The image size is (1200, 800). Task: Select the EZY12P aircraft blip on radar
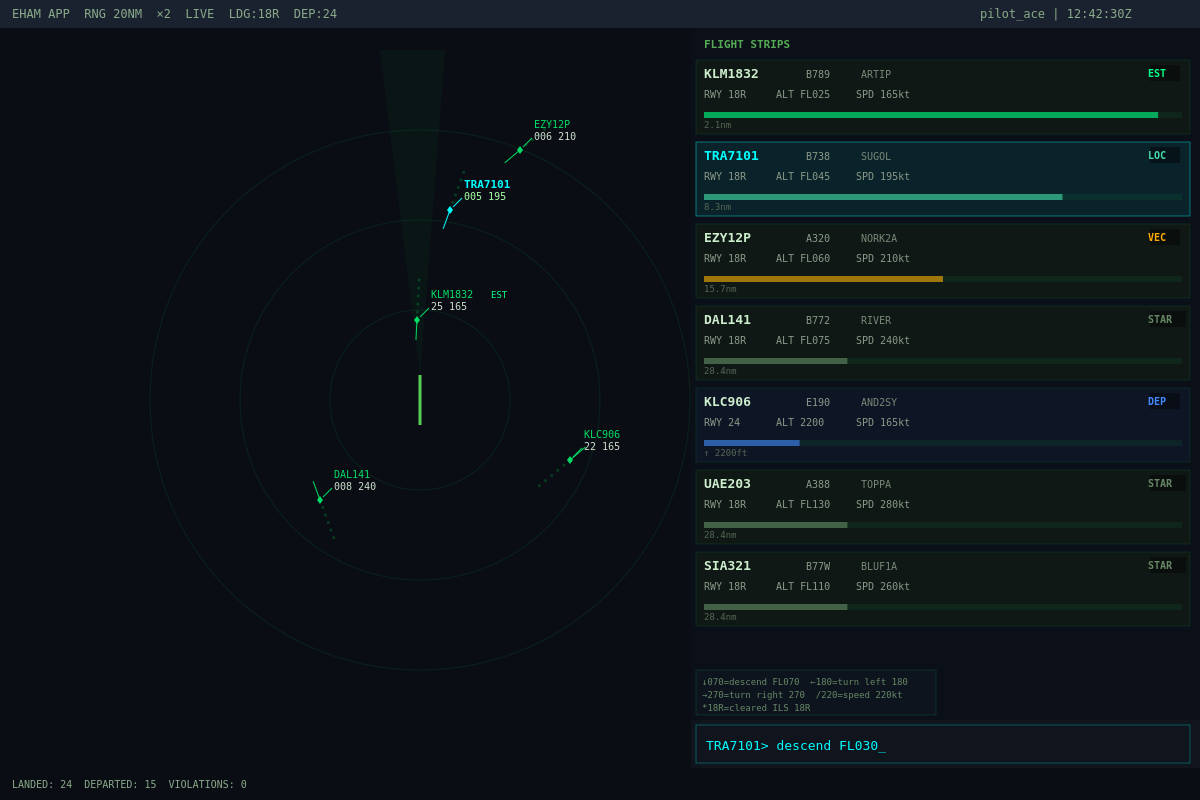pos(520,150)
